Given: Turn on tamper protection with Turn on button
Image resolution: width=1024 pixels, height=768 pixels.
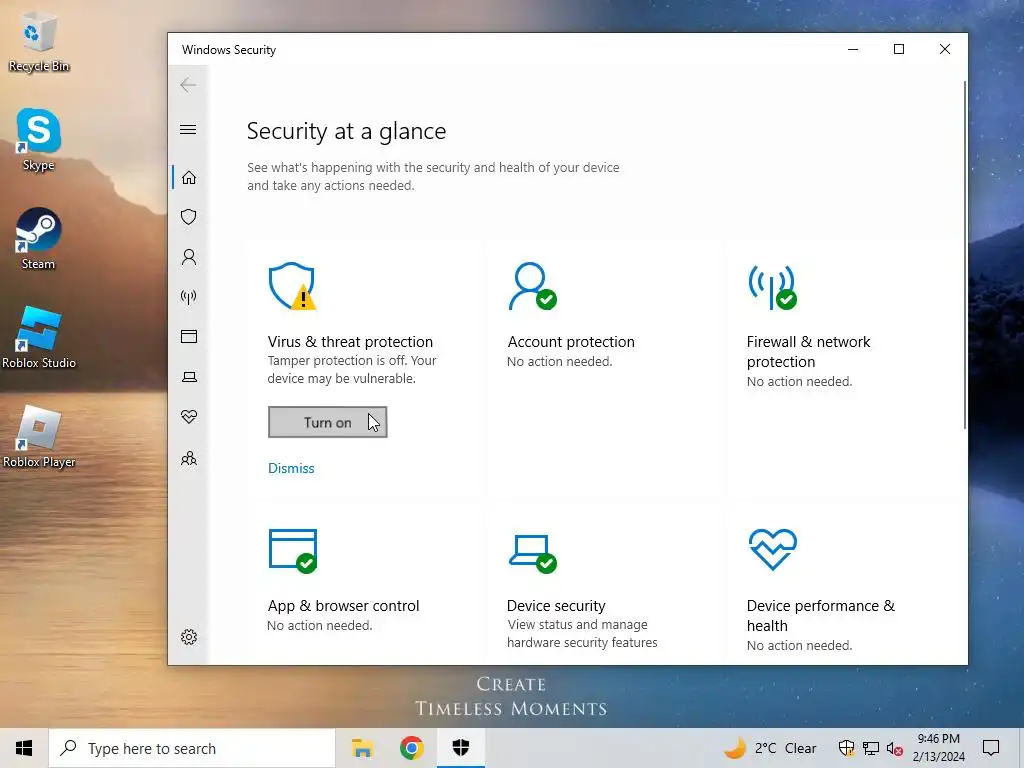Looking at the screenshot, I should 327,422.
